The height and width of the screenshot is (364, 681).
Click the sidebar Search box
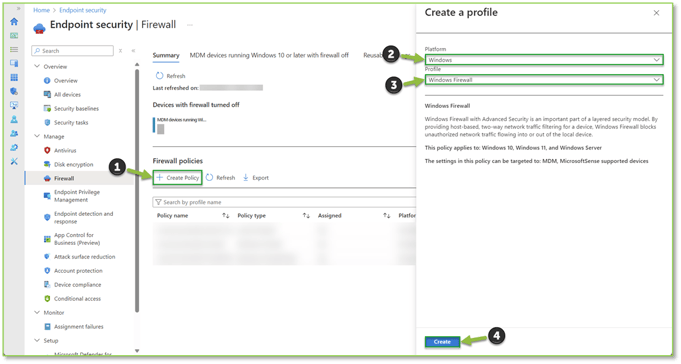coord(73,51)
